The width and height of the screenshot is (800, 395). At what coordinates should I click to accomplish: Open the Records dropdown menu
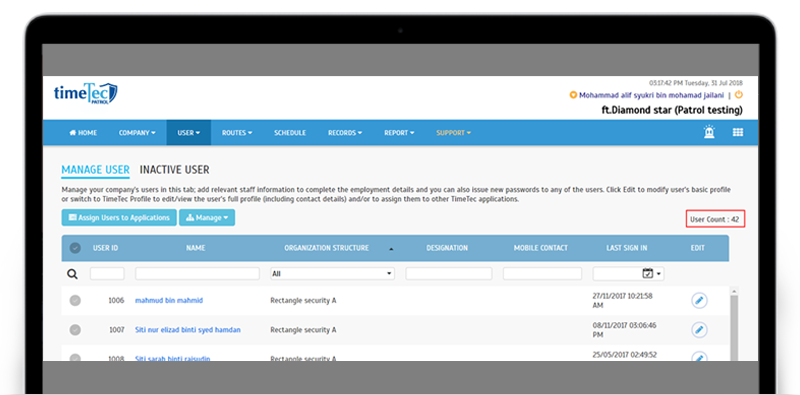345,133
